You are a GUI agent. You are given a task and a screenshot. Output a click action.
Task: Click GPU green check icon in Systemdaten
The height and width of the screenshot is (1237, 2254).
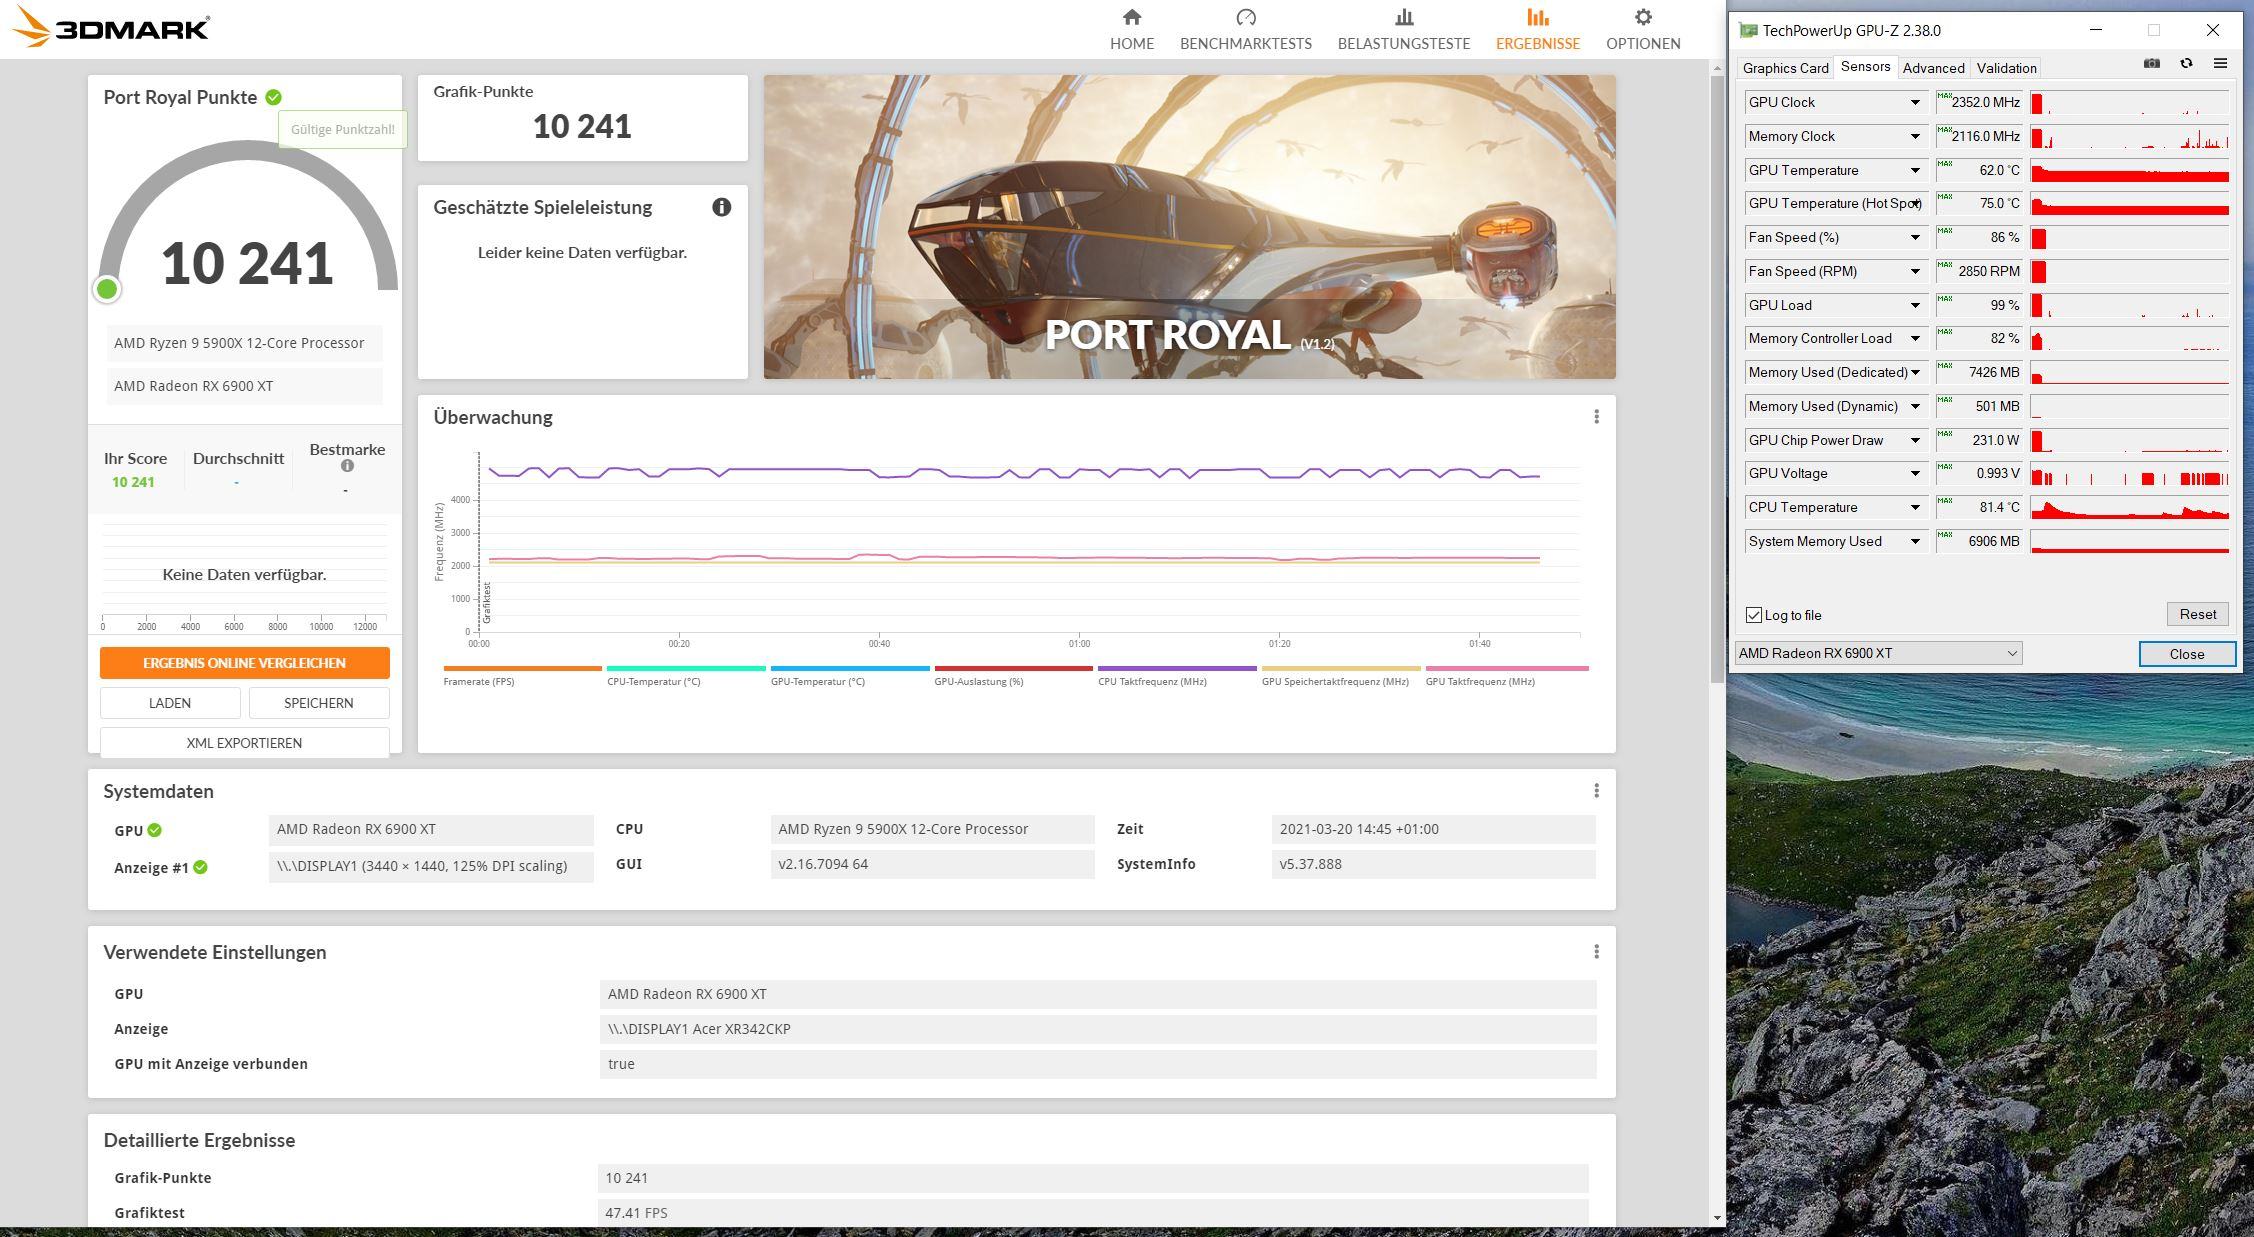click(155, 830)
